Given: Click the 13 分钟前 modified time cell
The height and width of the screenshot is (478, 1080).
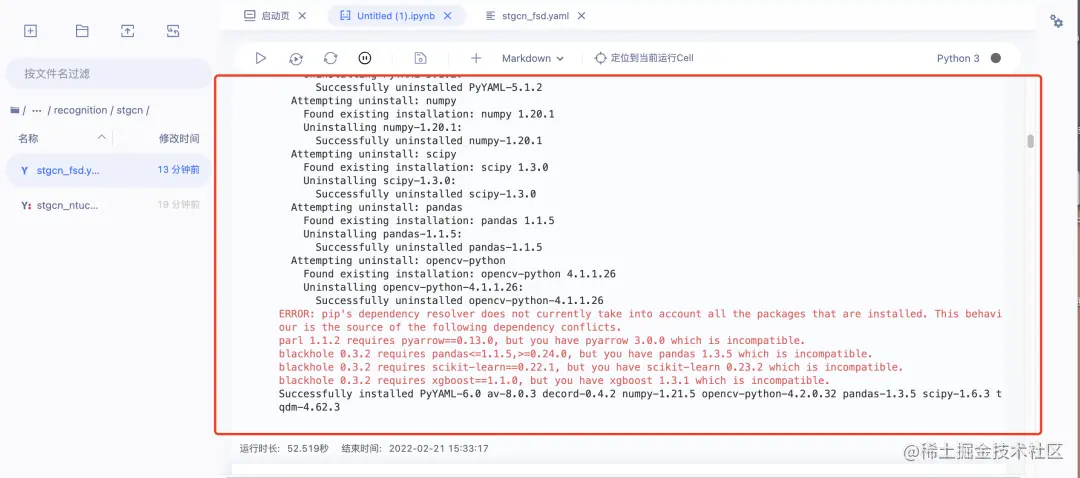Looking at the screenshot, I should pos(178,170).
